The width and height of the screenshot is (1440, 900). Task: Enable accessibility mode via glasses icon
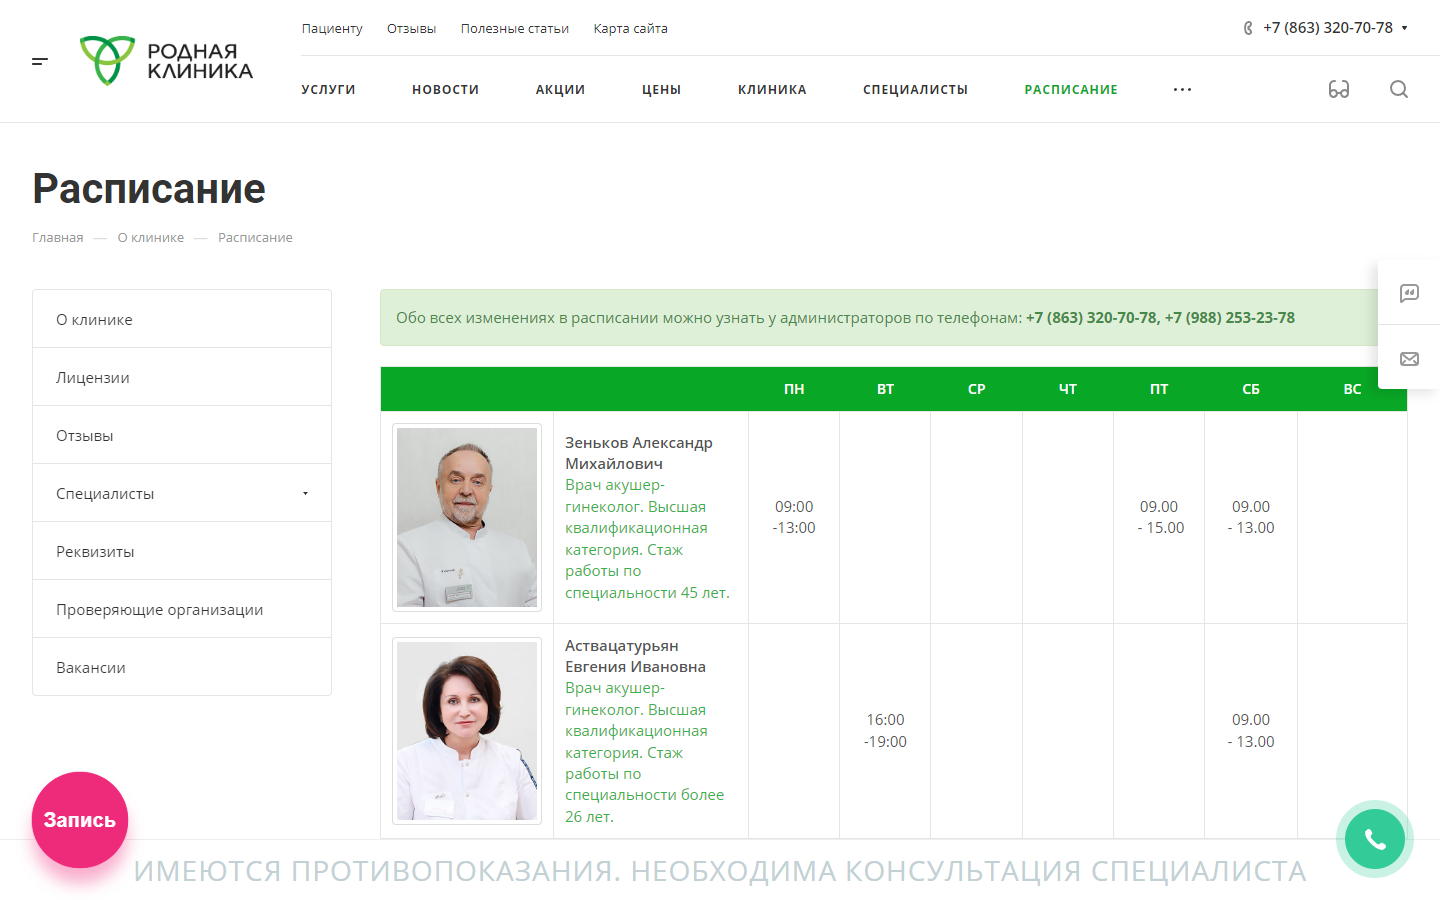[x=1338, y=90]
